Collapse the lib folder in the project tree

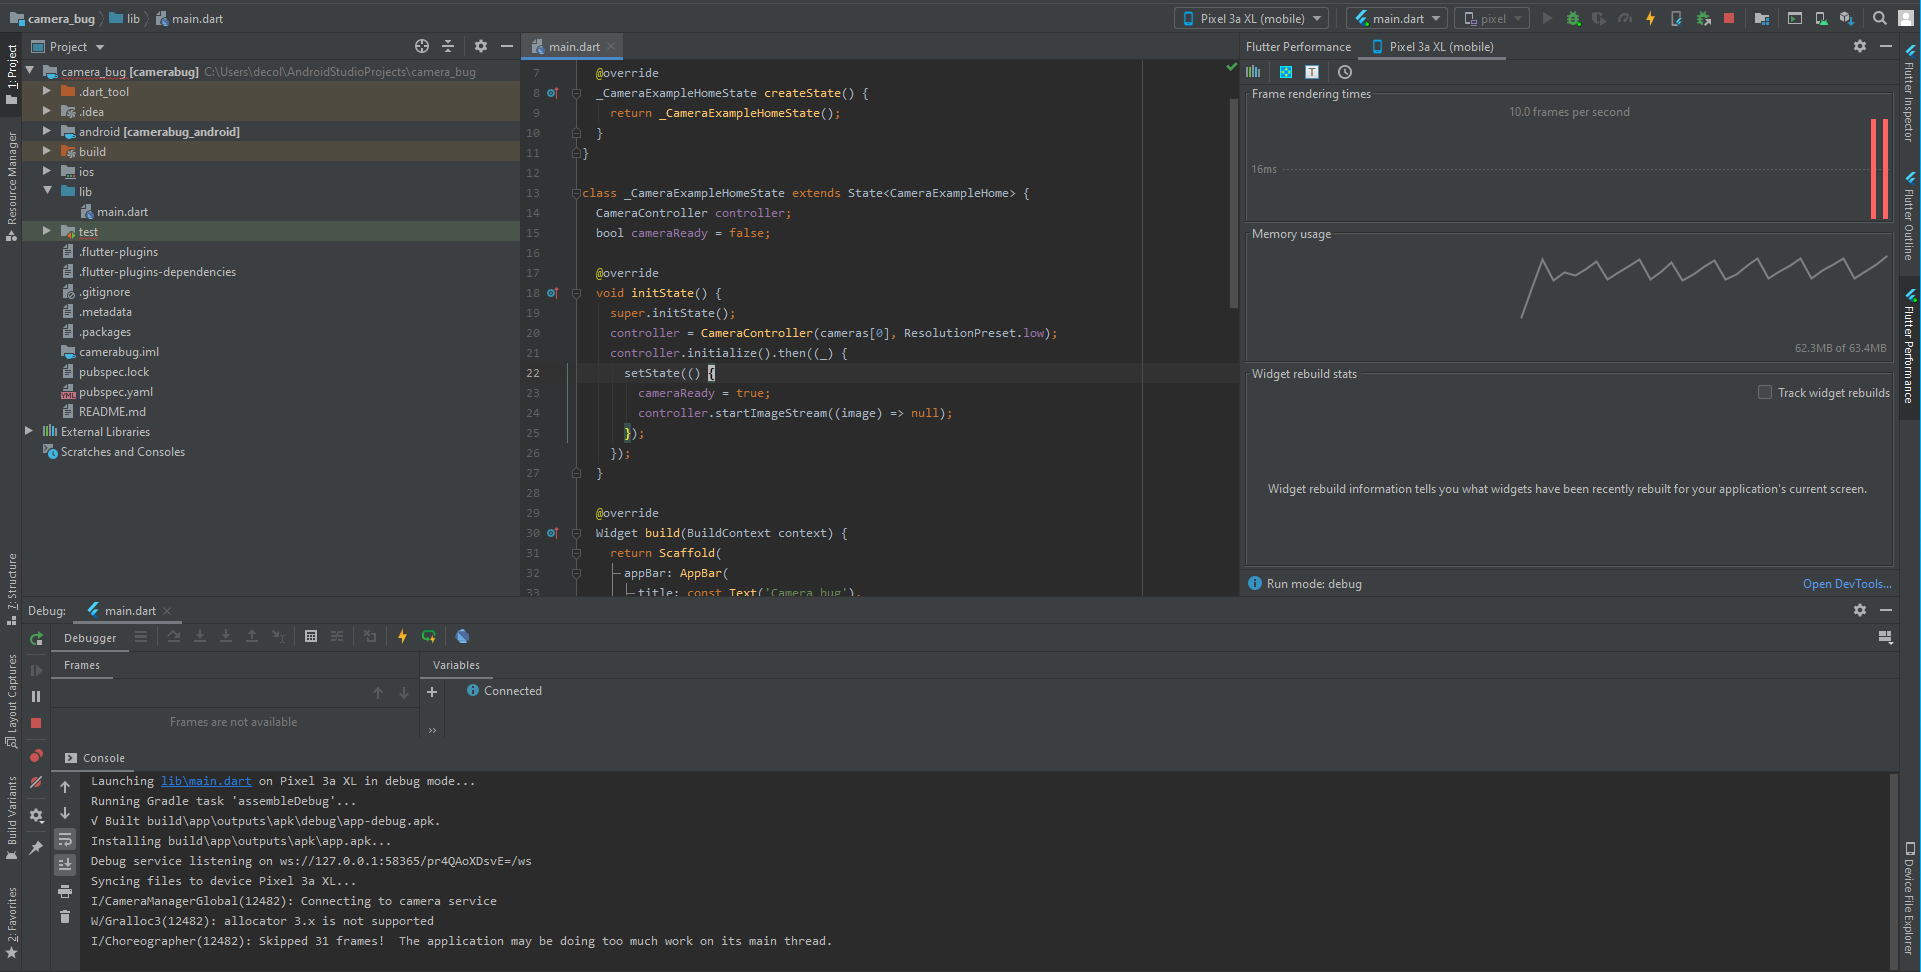pos(46,191)
